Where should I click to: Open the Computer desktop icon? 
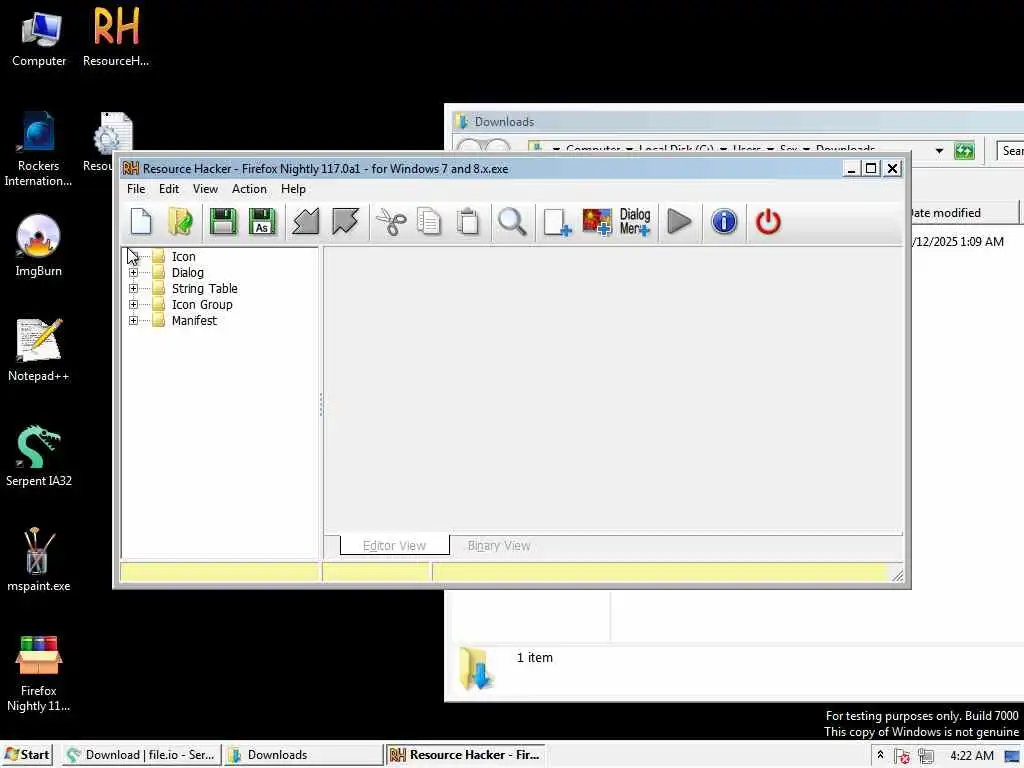click(39, 39)
